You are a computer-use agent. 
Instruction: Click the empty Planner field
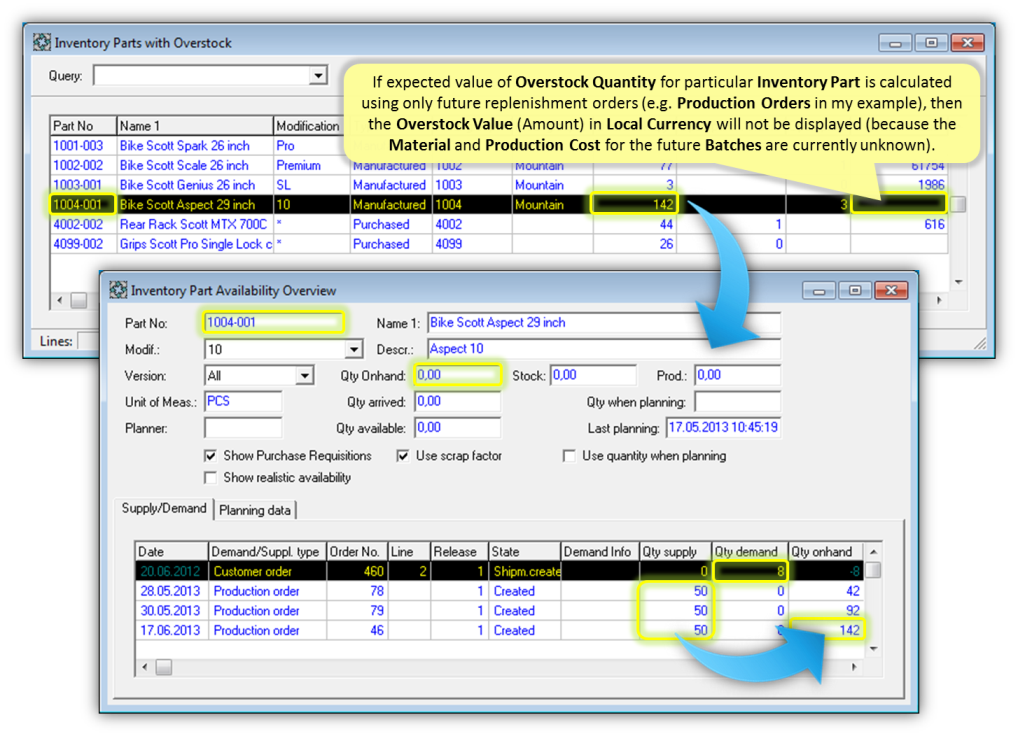pyautogui.click(x=243, y=428)
